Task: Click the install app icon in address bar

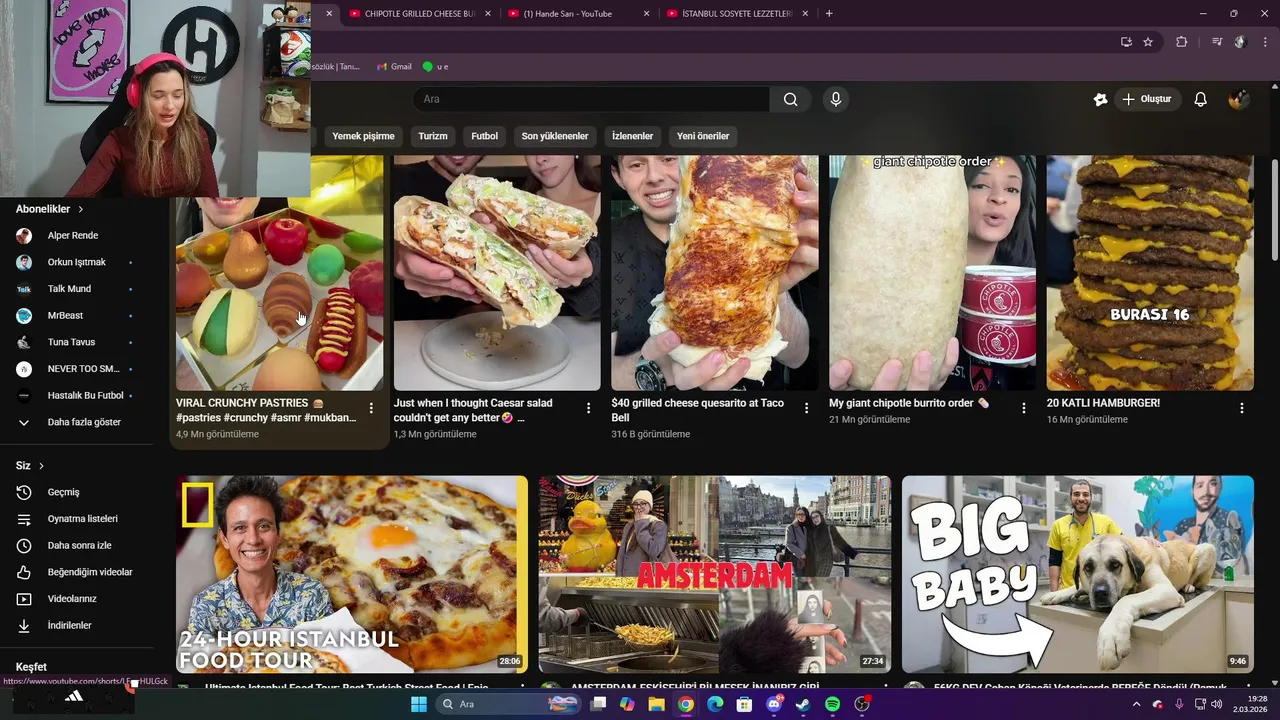Action: coord(1126,42)
